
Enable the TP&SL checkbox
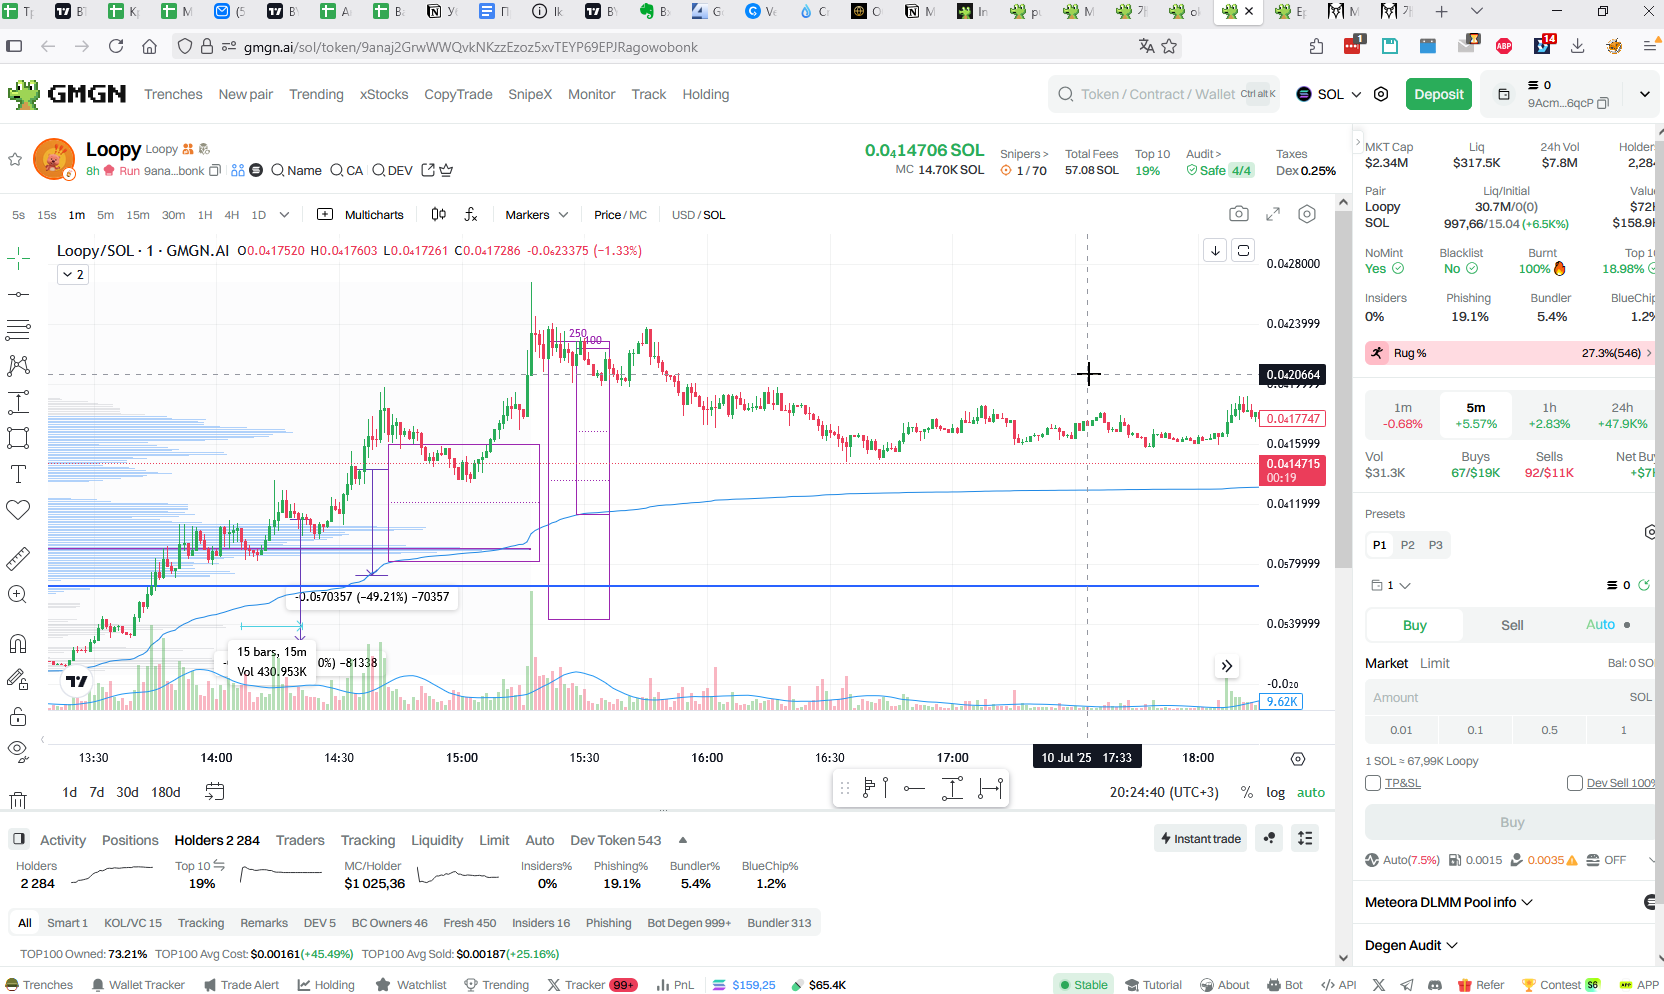[x=1373, y=783]
